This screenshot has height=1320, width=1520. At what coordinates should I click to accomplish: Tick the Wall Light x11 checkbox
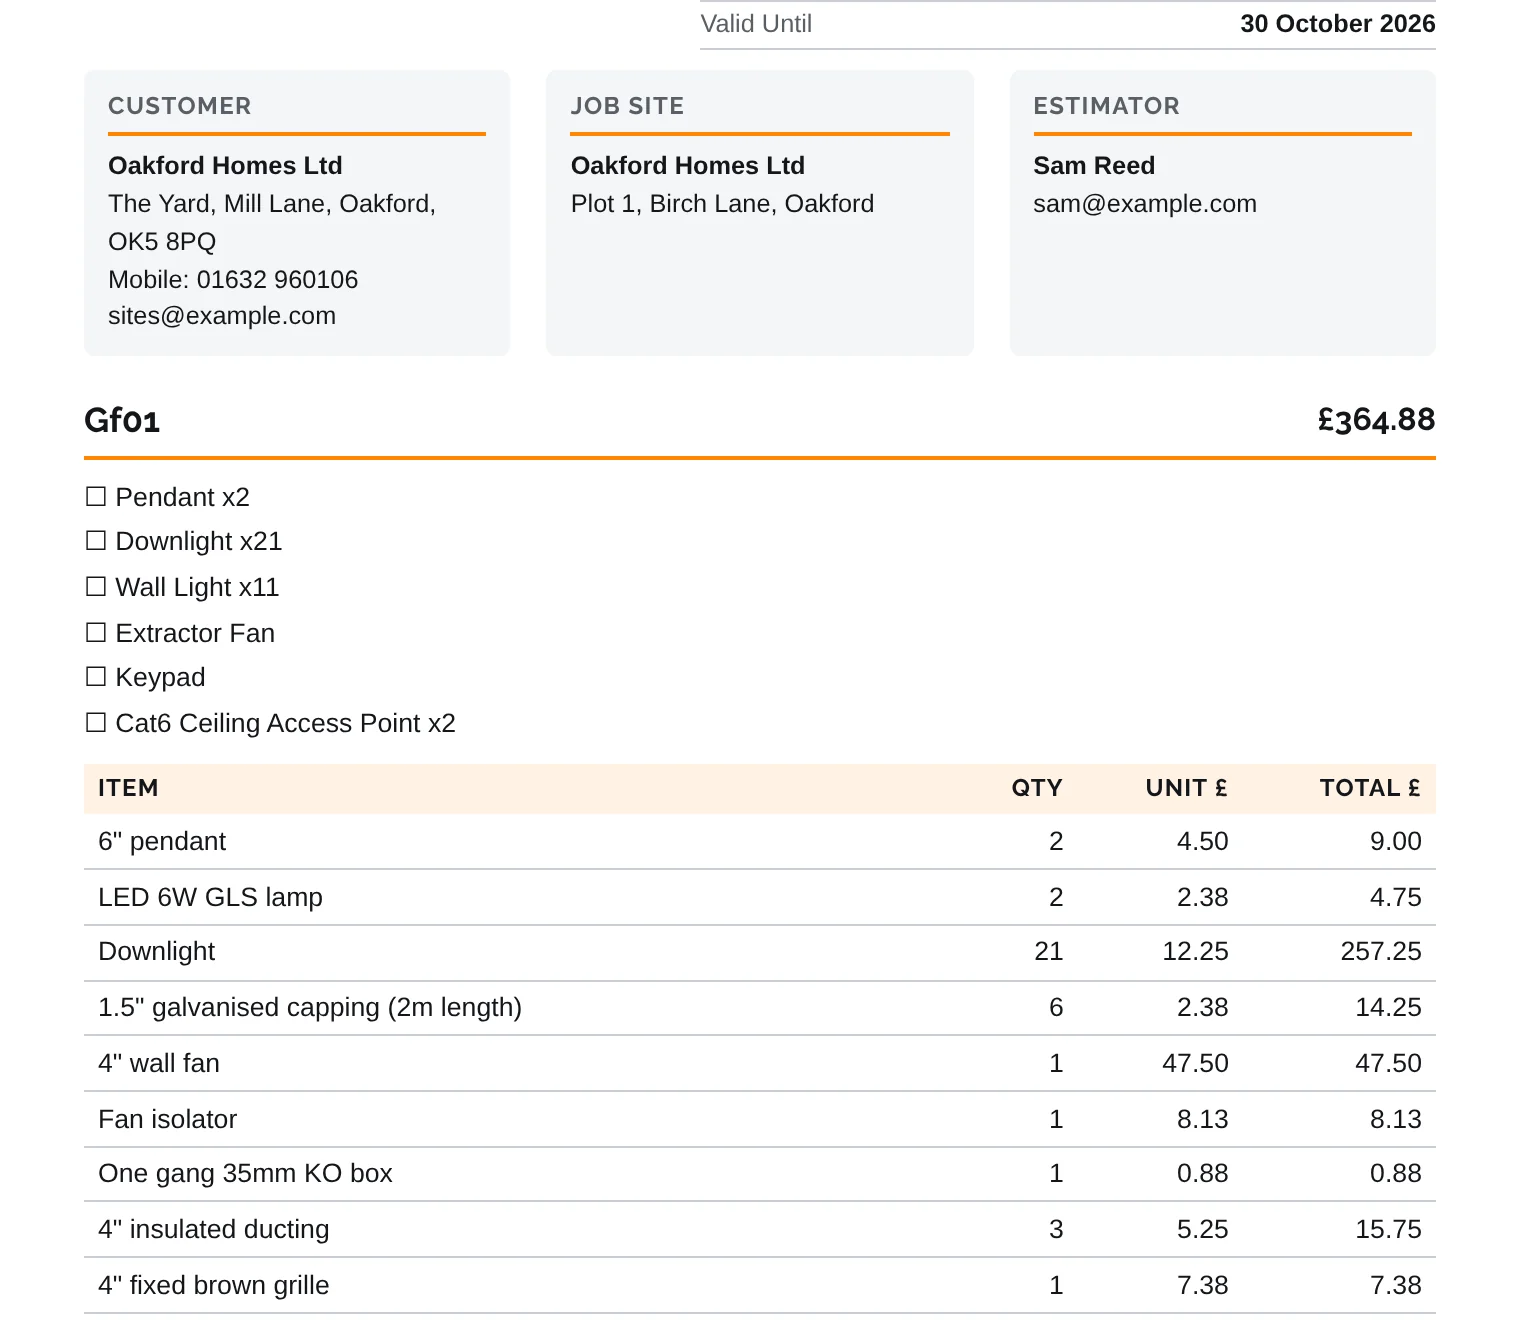pyautogui.click(x=96, y=587)
